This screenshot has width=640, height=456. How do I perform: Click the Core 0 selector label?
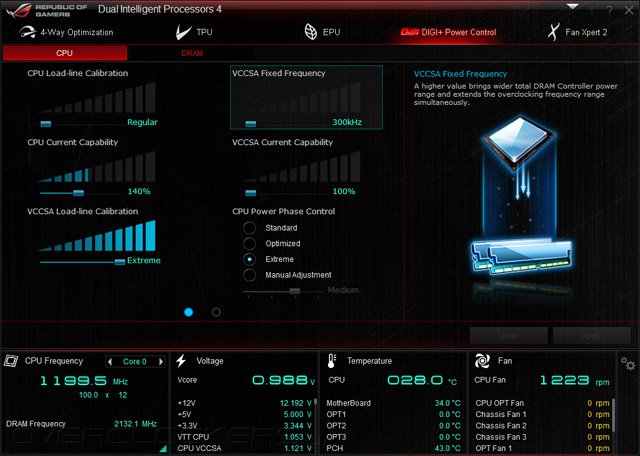[x=135, y=362]
